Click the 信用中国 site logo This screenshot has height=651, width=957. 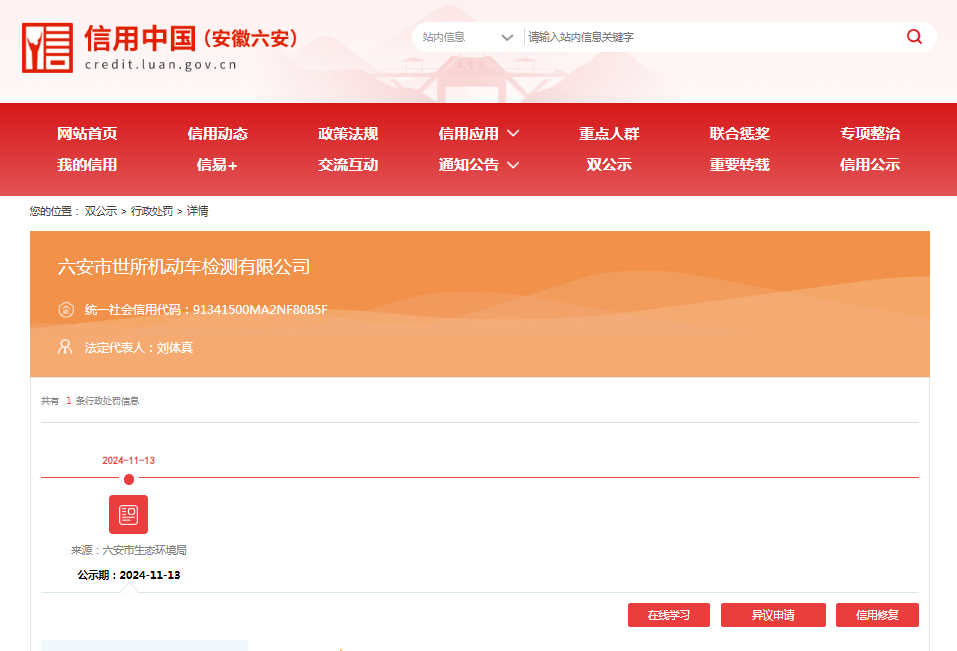(x=160, y=48)
